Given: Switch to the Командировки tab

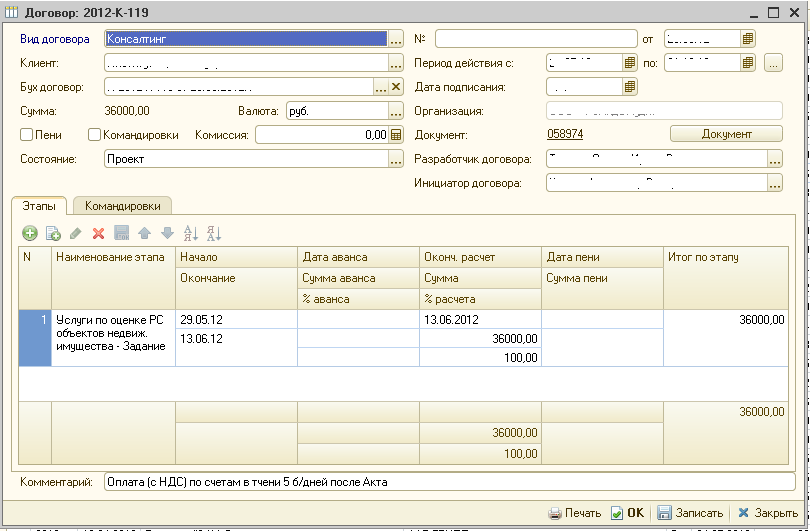Looking at the screenshot, I should [122, 206].
